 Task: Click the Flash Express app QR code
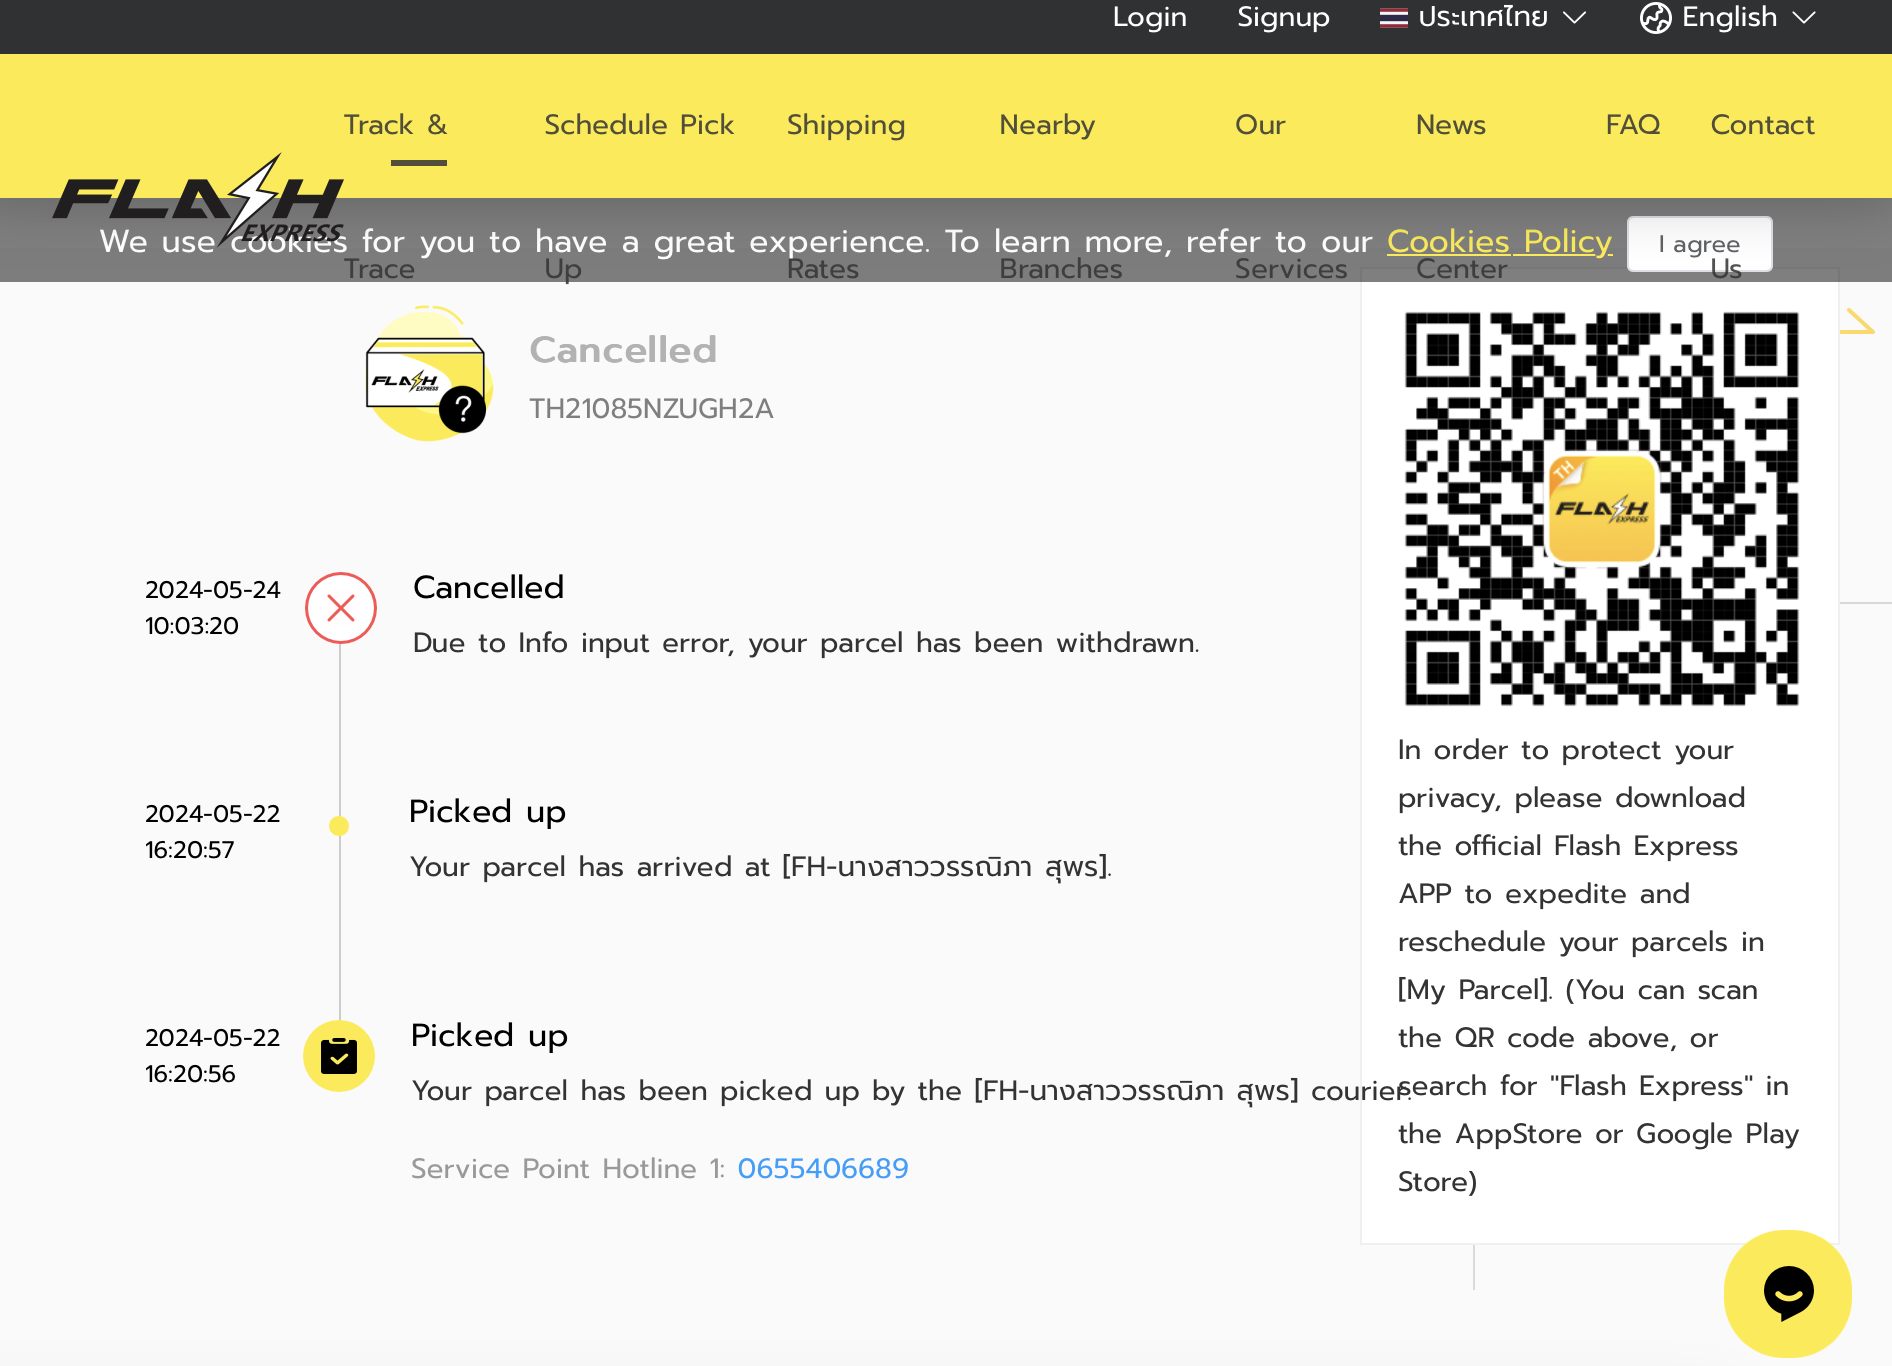1601,508
